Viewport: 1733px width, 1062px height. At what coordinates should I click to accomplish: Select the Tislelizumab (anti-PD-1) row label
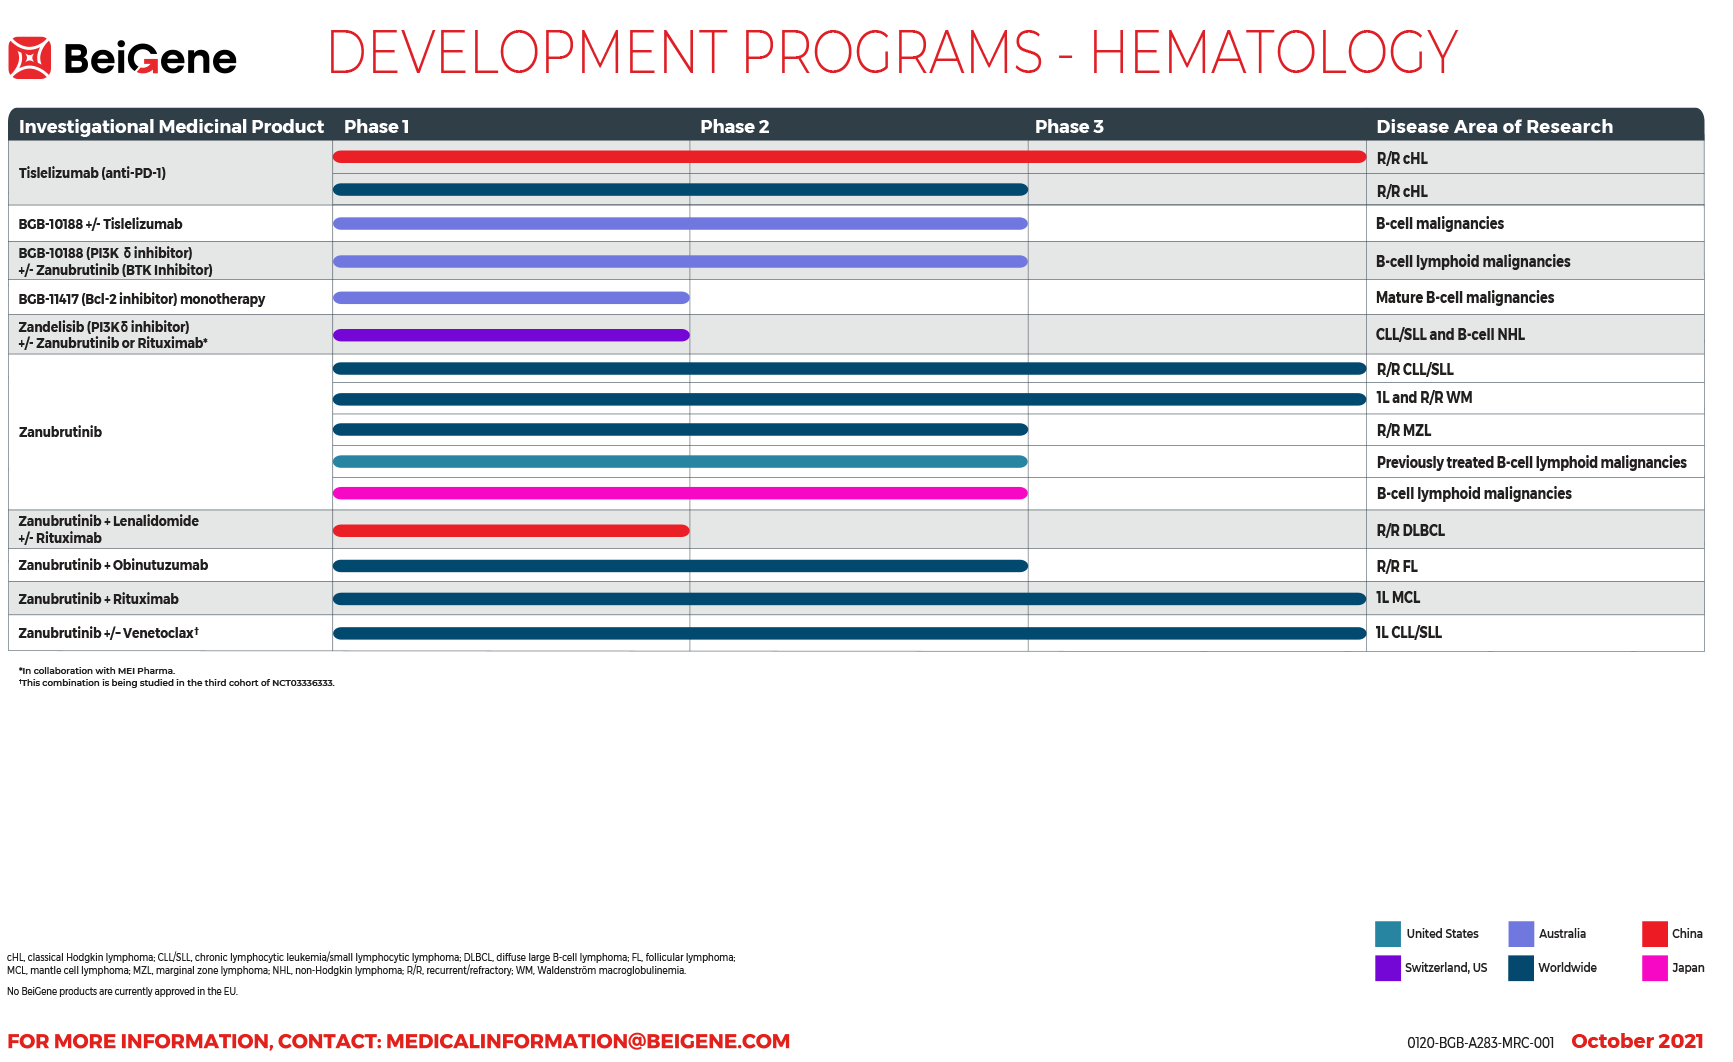pyautogui.click(x=92, y=173)
